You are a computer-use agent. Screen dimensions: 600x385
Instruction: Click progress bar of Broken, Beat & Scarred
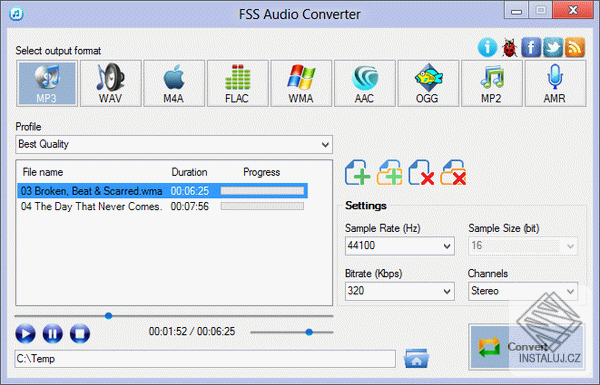[x=262, y=191]
